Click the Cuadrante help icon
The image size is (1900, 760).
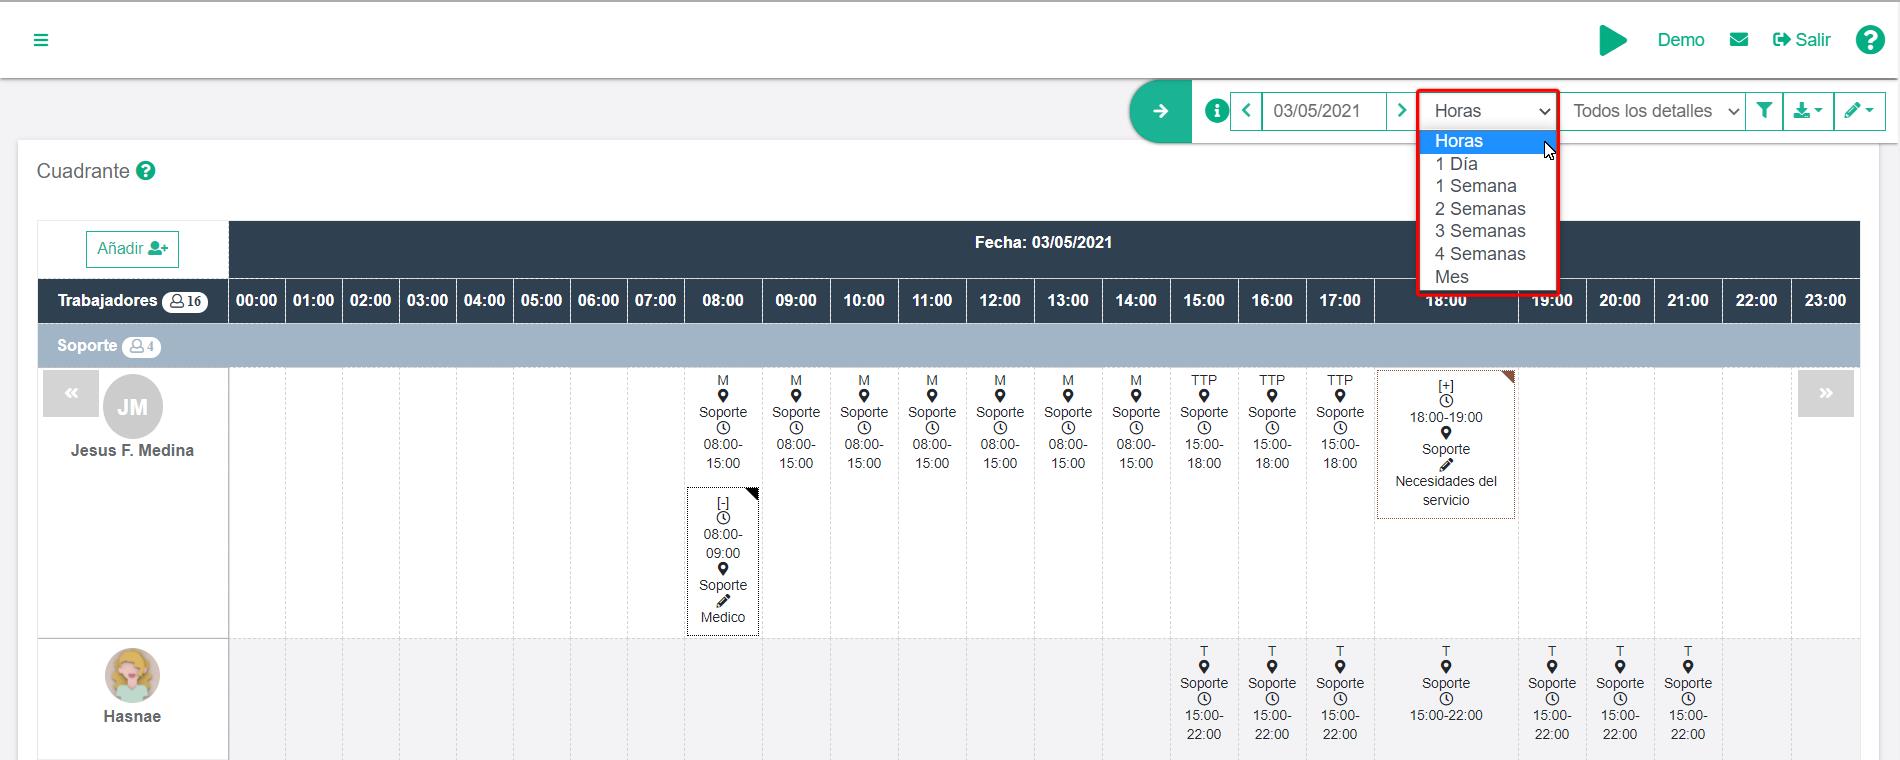click(x=146, y=171)
